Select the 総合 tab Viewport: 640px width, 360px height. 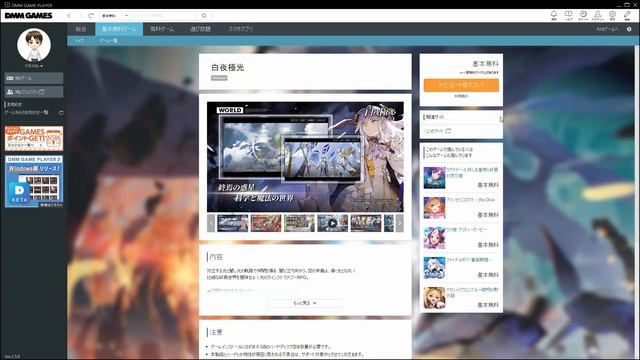(x=81, y=29)
